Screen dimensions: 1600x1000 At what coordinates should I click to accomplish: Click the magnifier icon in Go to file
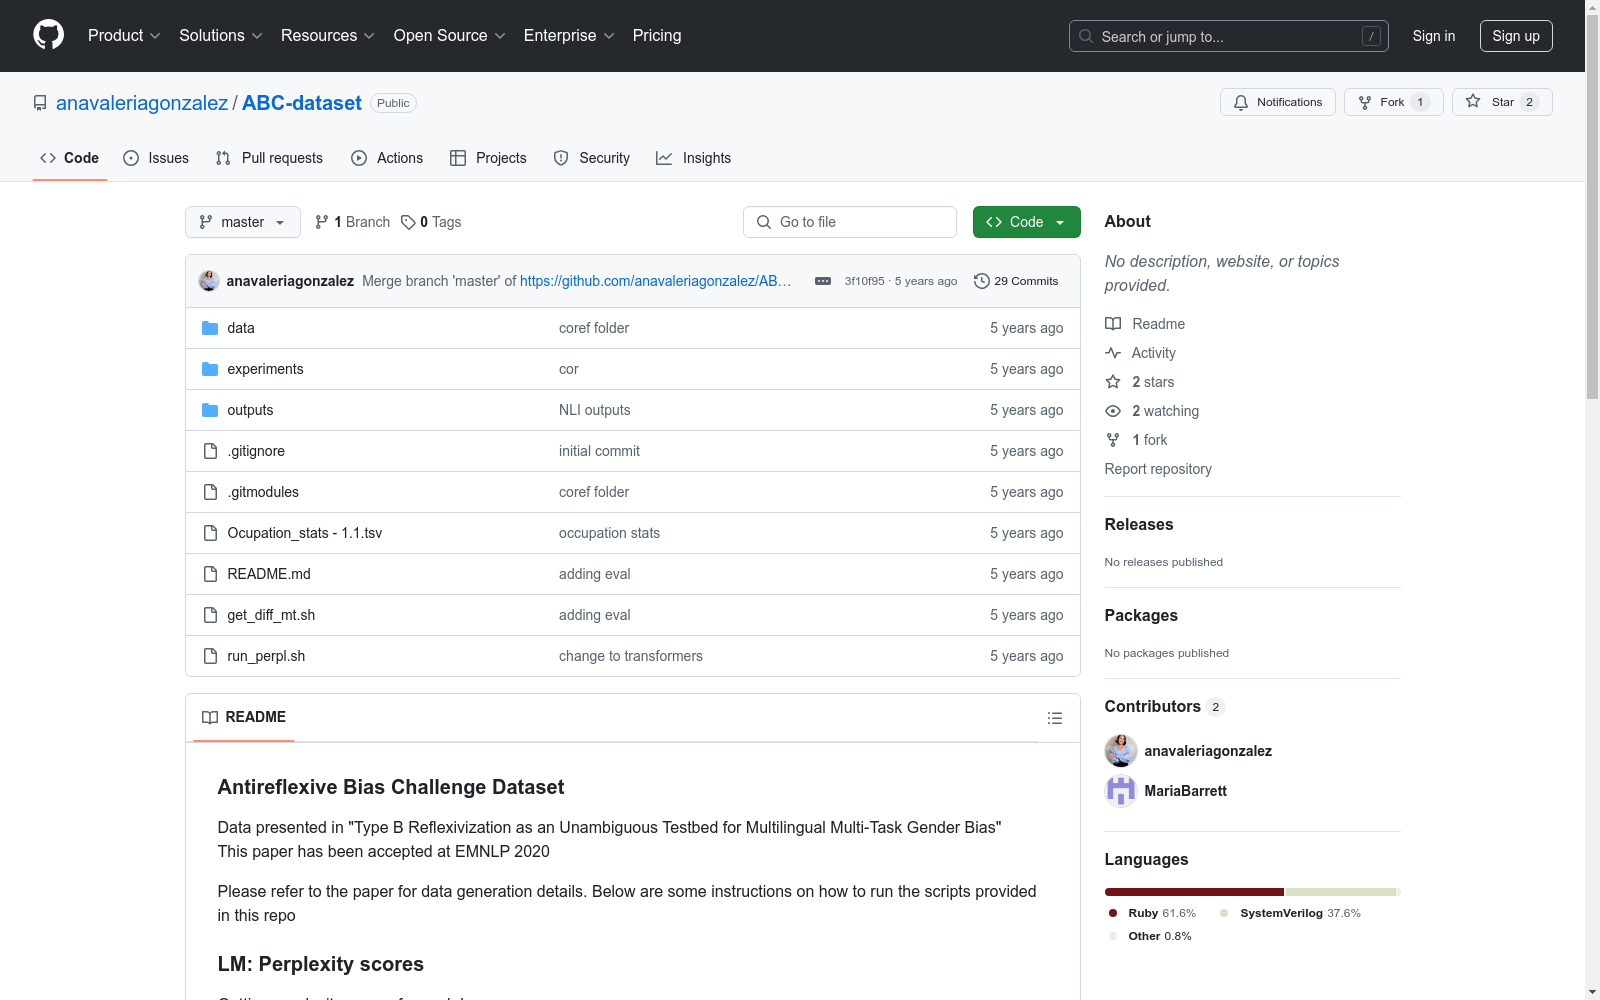(764, 222)
